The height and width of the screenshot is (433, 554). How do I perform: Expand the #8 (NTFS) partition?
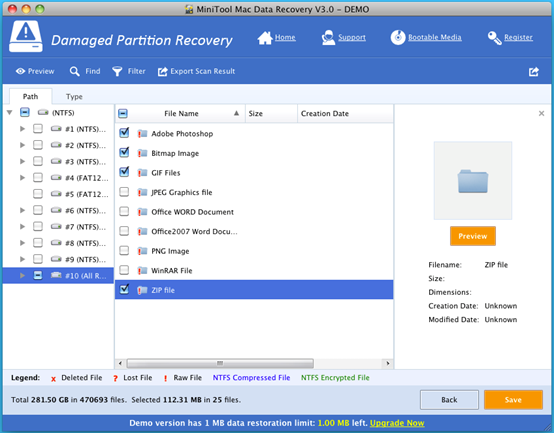pos(22,243)
